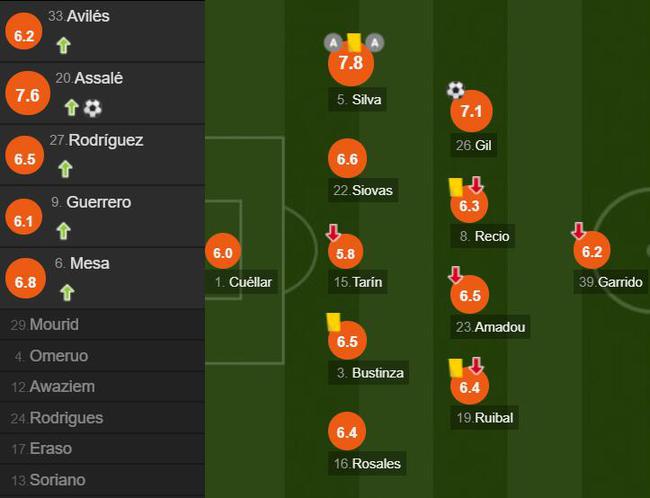Viewport: 650px width, 498px height.
Task: Select unused substitute 4. Omeruo row
Action: pyautogui.click(x=102, y=356)
